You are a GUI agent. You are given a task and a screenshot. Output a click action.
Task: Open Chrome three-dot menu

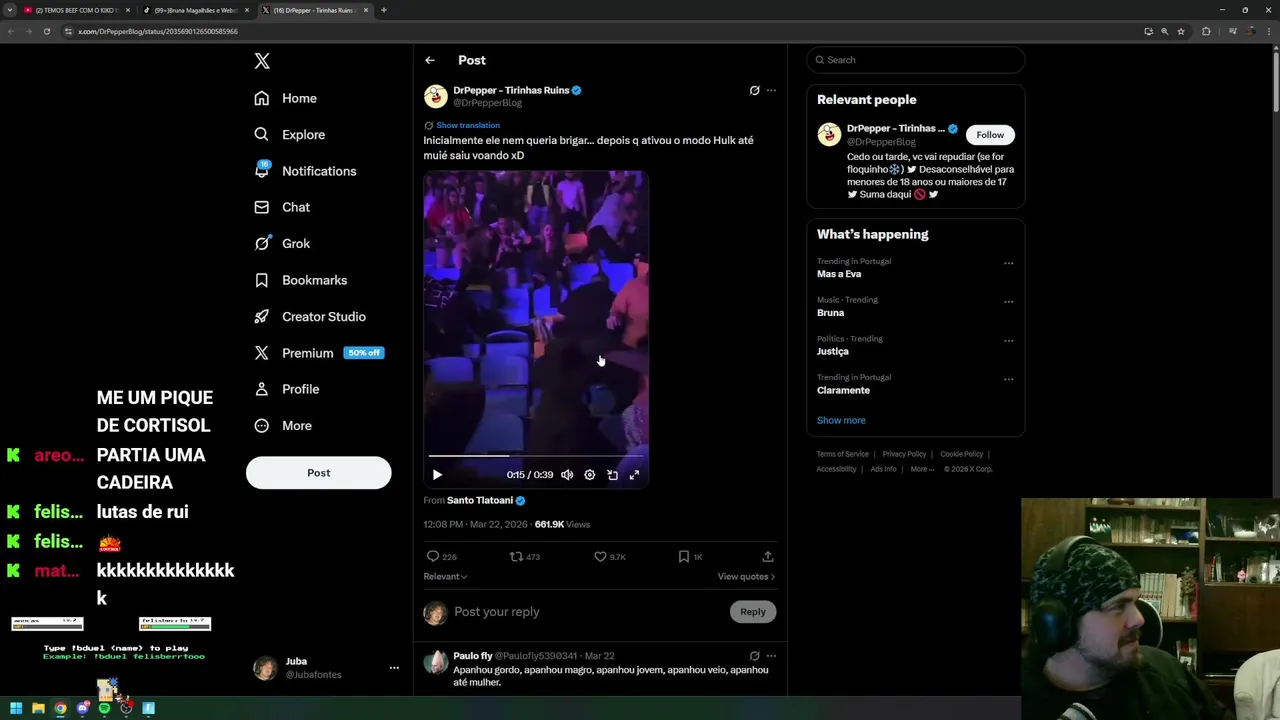(1268, 31)
